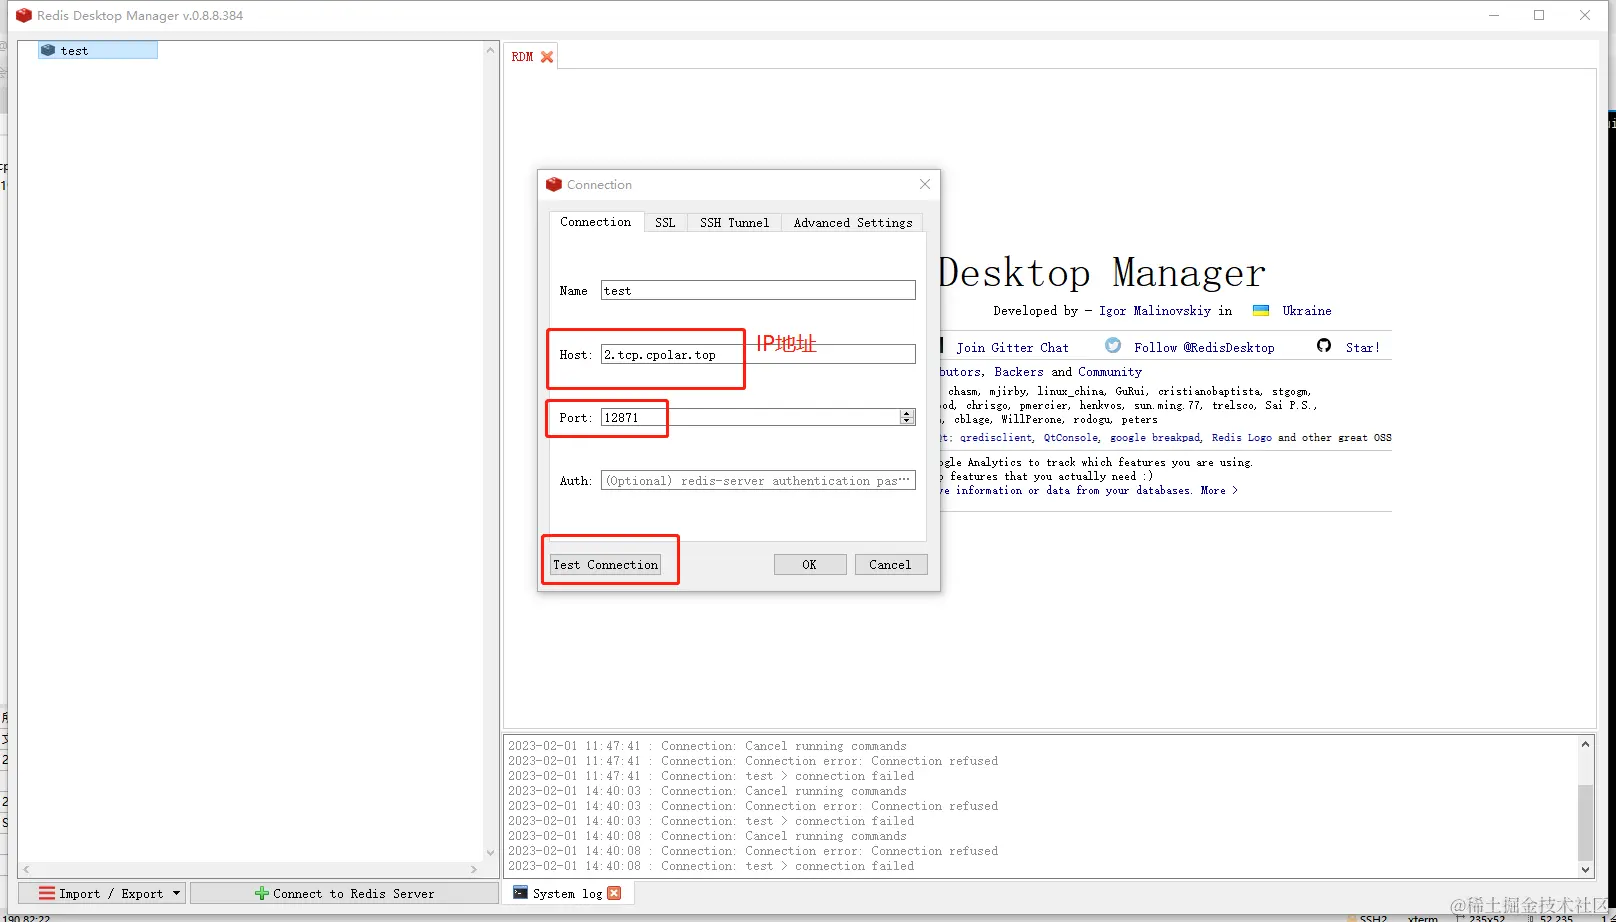Close the Connection dialog
Viewport: 1616px width, 922px height.
(925, 184)
